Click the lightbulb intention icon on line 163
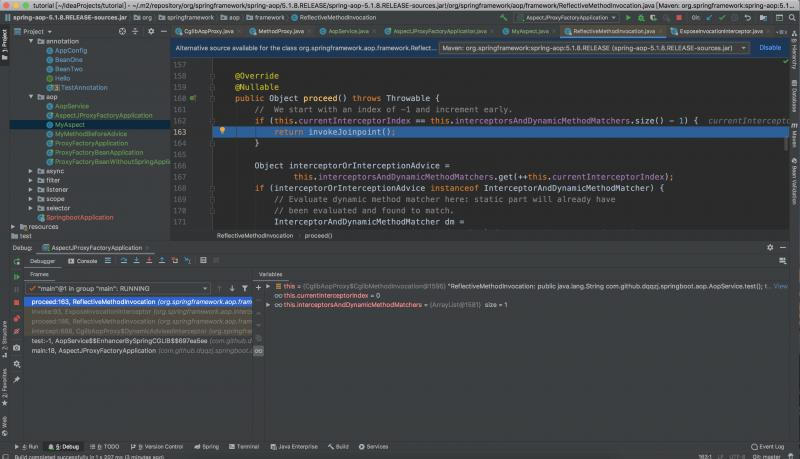This screenshot has height=459, width=800. pyautogui.click(x=222, y=131)
